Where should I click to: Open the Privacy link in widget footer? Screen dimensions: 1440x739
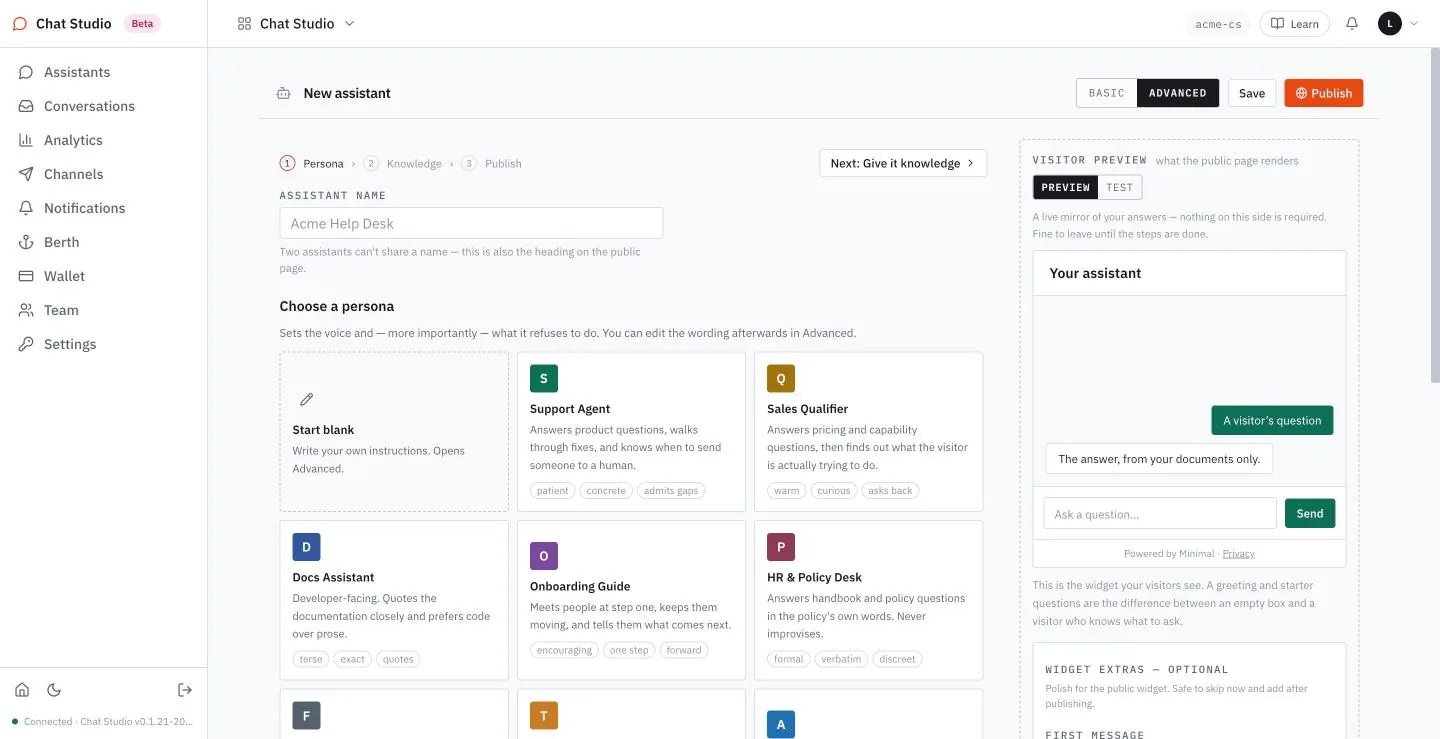[1238, 553]
